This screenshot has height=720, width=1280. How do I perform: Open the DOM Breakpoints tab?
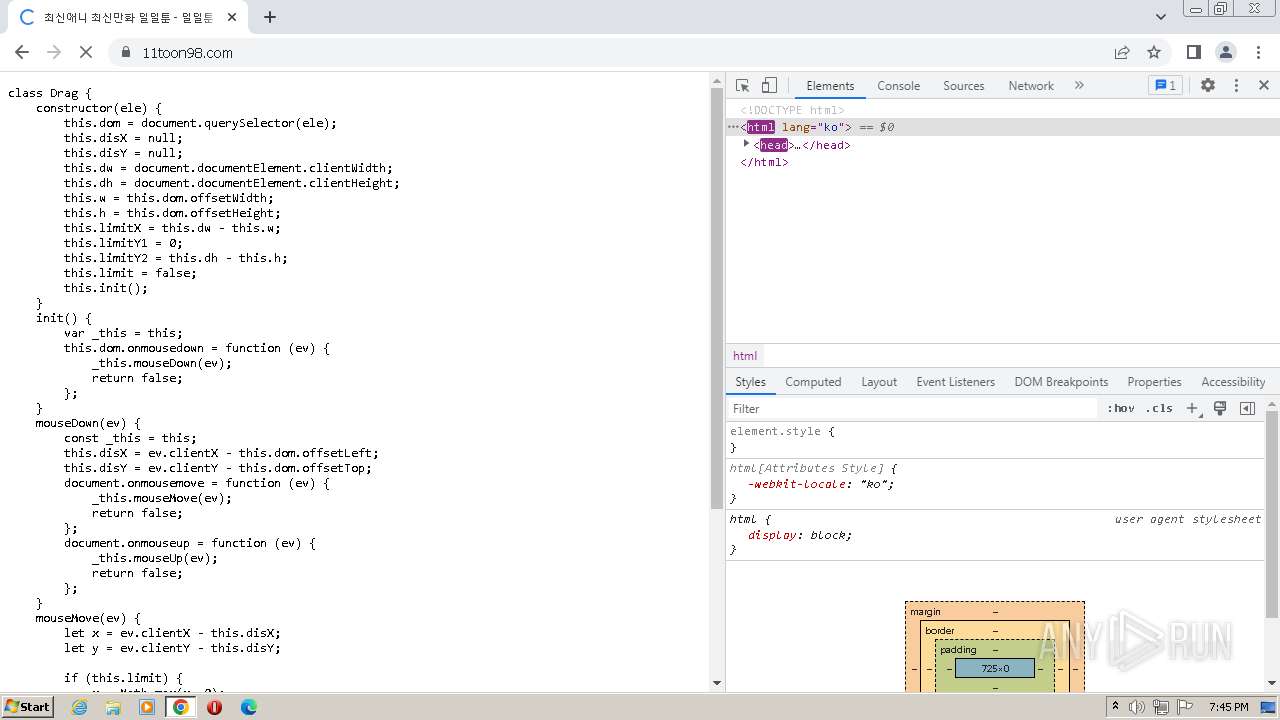click(x=1061, y=382)
